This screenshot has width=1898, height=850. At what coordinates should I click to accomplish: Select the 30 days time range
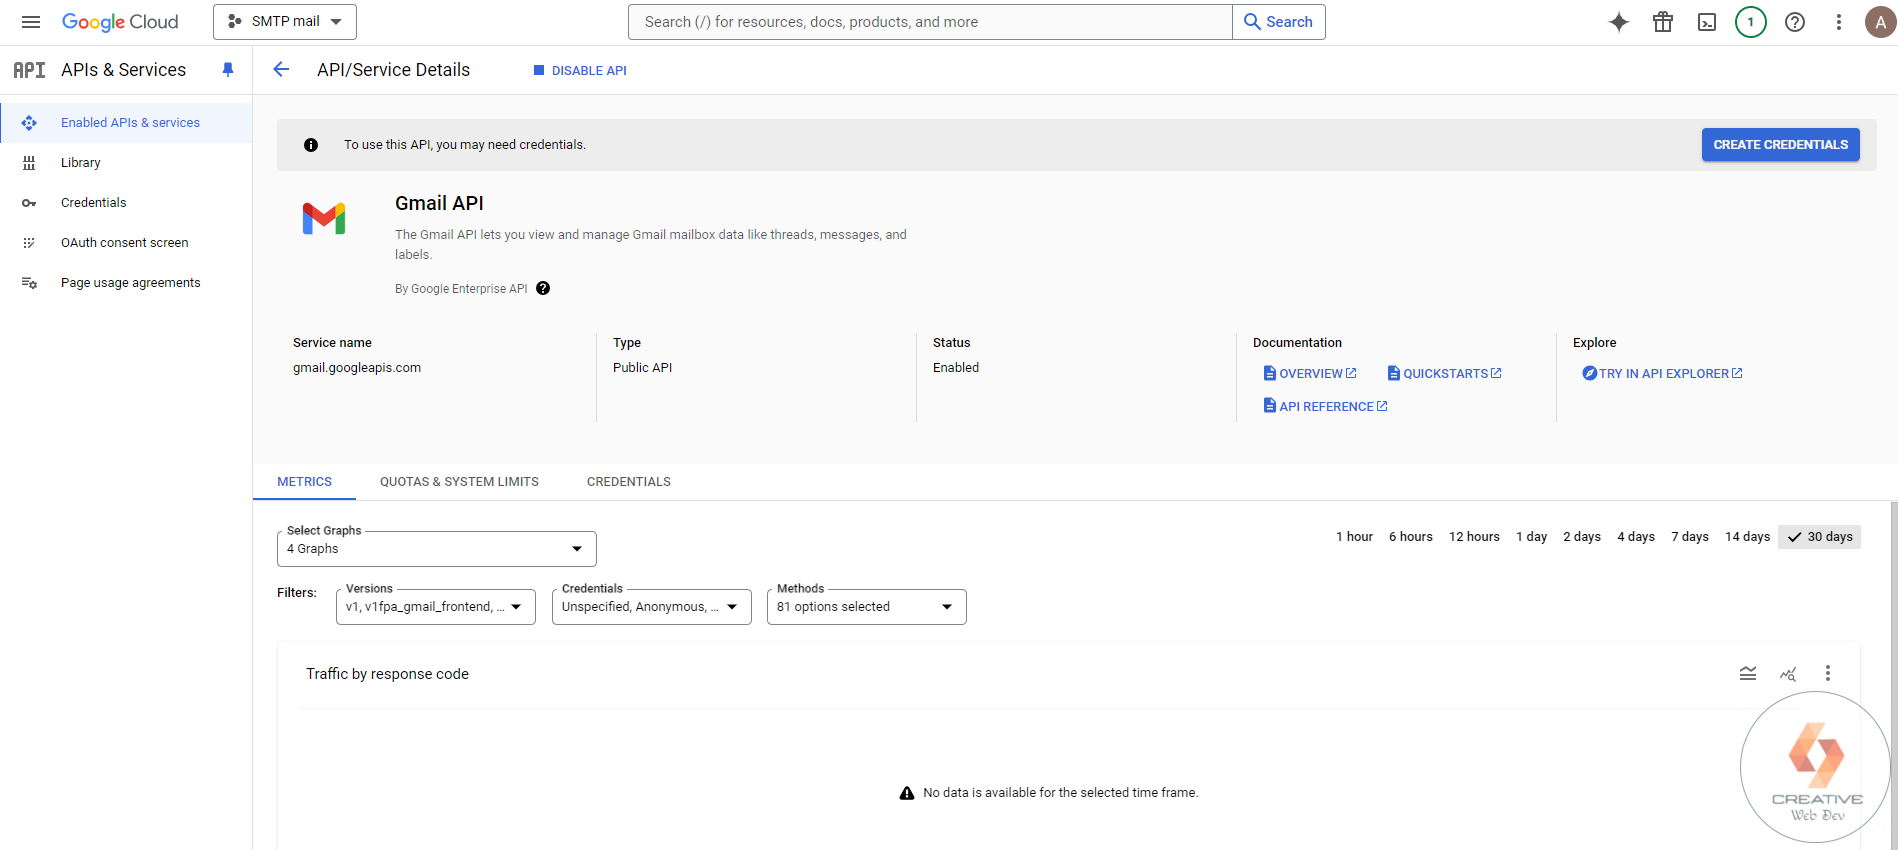(x=1820, y=537)
